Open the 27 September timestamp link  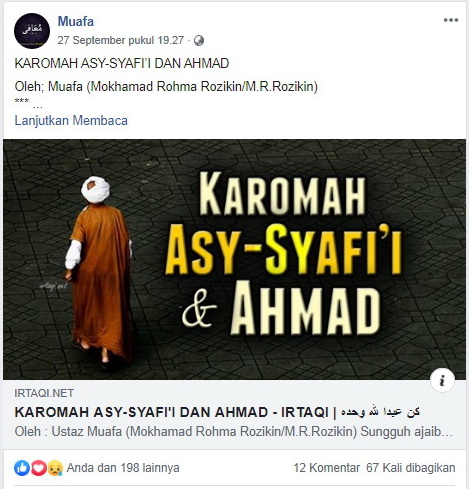(121, 40)
